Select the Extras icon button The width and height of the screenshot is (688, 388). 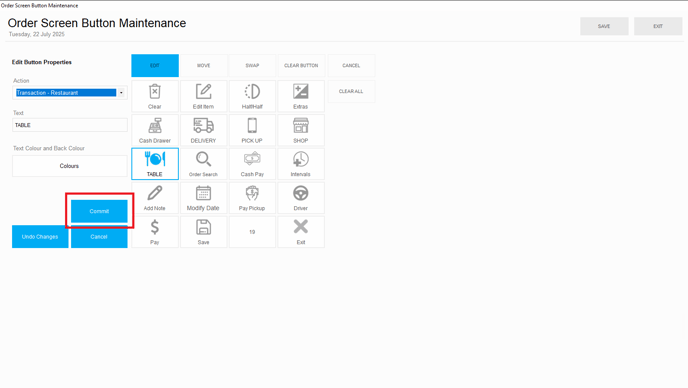[301, 96]
